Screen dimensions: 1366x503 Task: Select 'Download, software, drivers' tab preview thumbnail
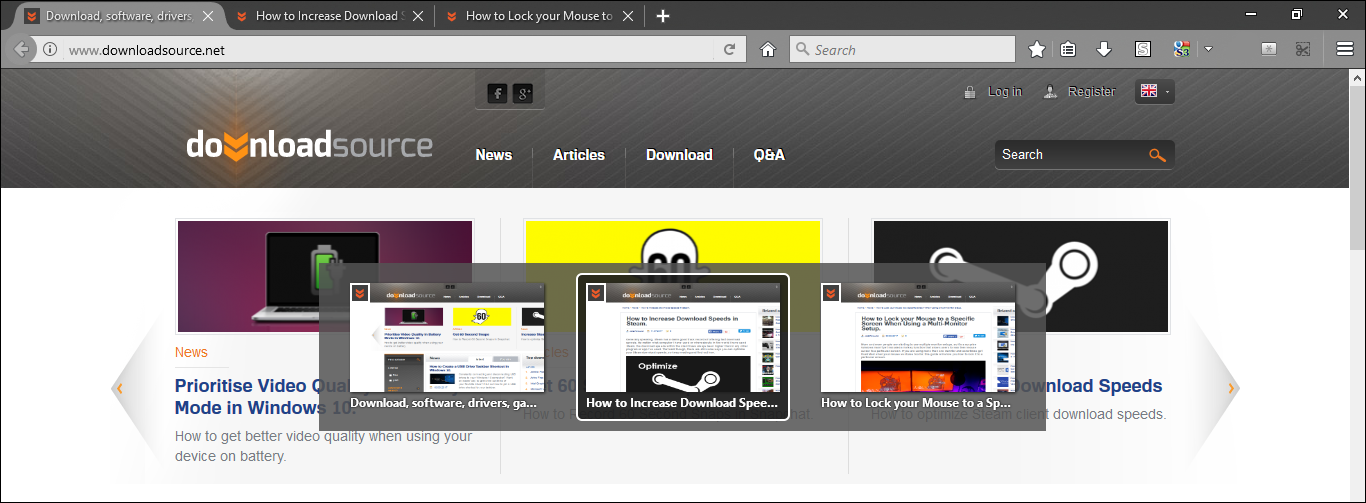coord(447,347)
